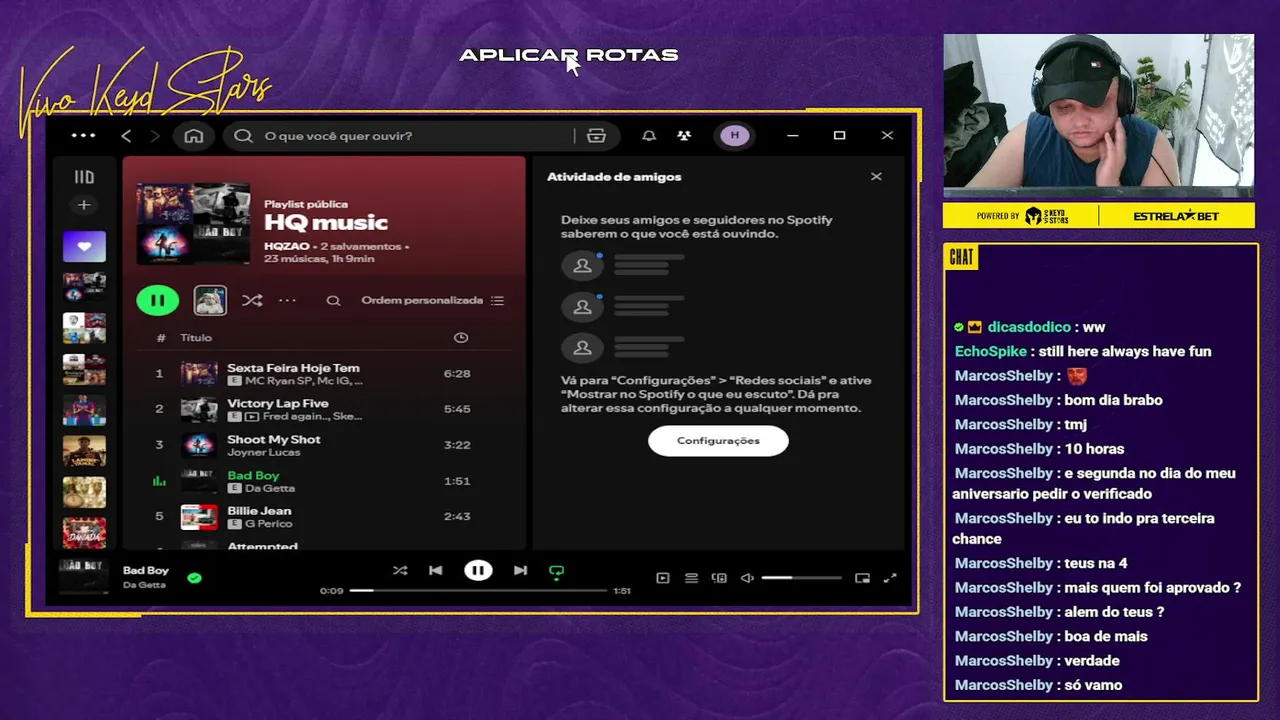Image resolution: width=1280 pixels, height=720 pixels.
Task: Pause playlist with green button
Action: pyautogui.click(x=157, y=300)
